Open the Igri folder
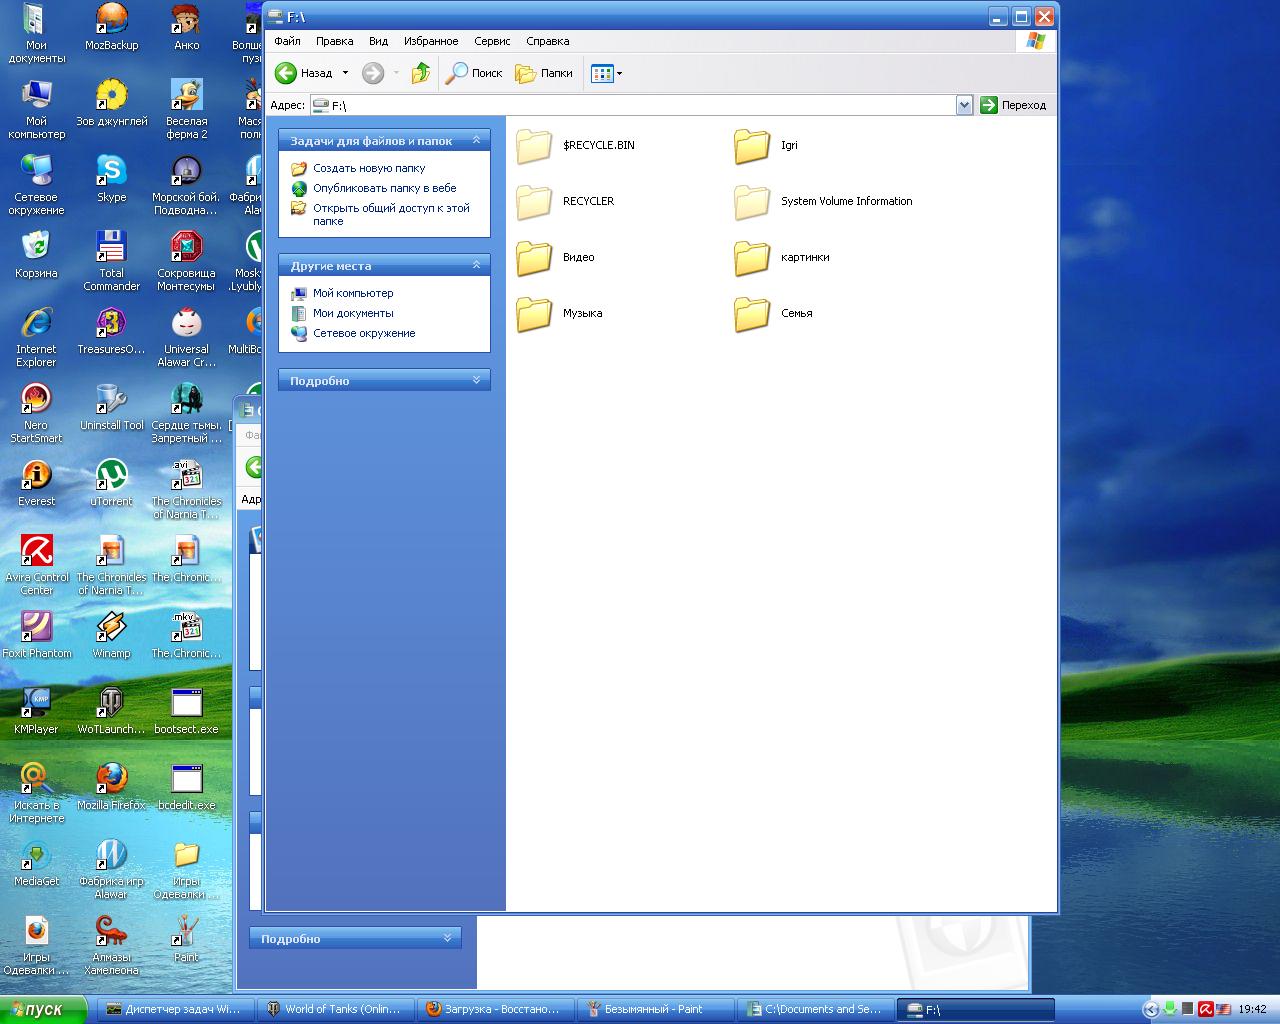Screen dimensions: 1280x1024 point(752,146)
